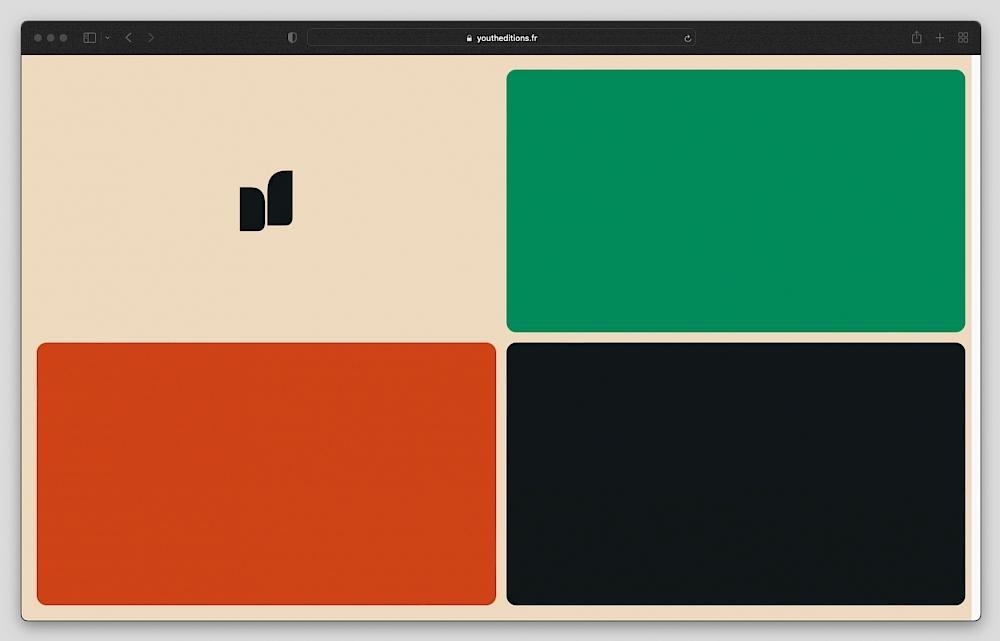Open a new tab with the plus icon
The image size is (1000, 641).
coord(939,38)
